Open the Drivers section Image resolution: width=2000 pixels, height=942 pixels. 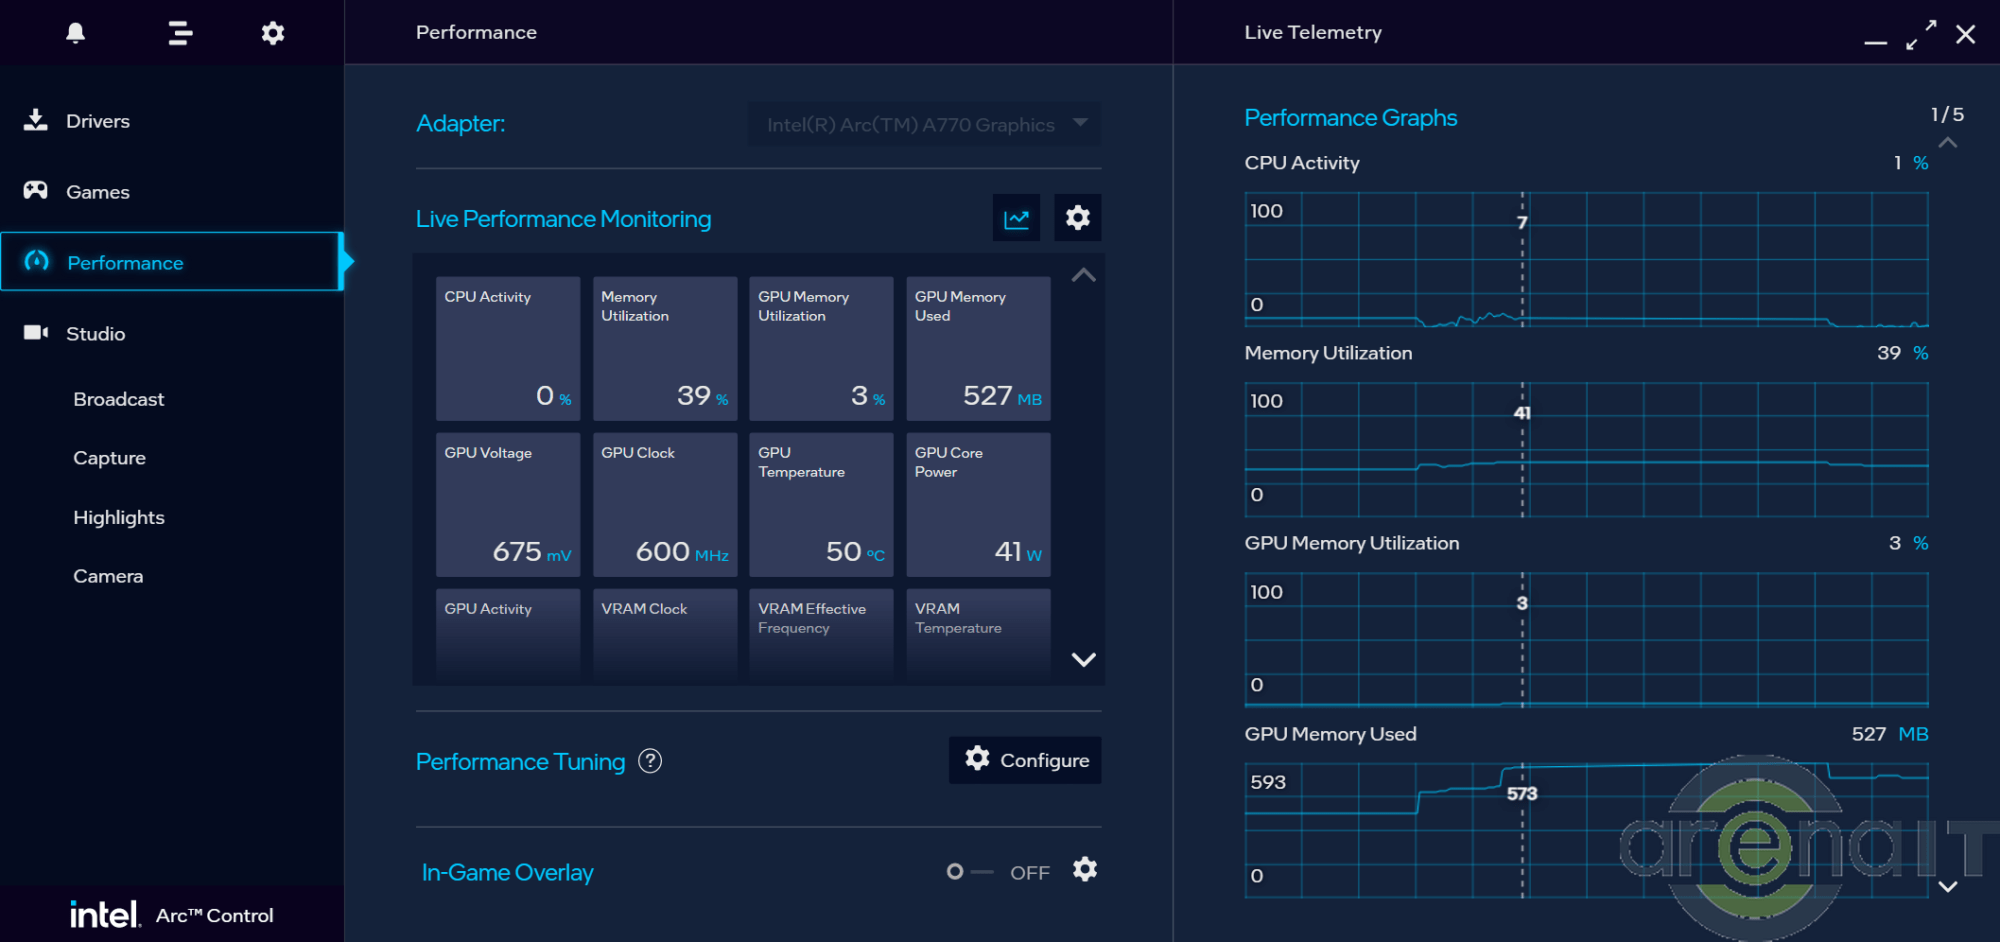[x=98, y=121]
